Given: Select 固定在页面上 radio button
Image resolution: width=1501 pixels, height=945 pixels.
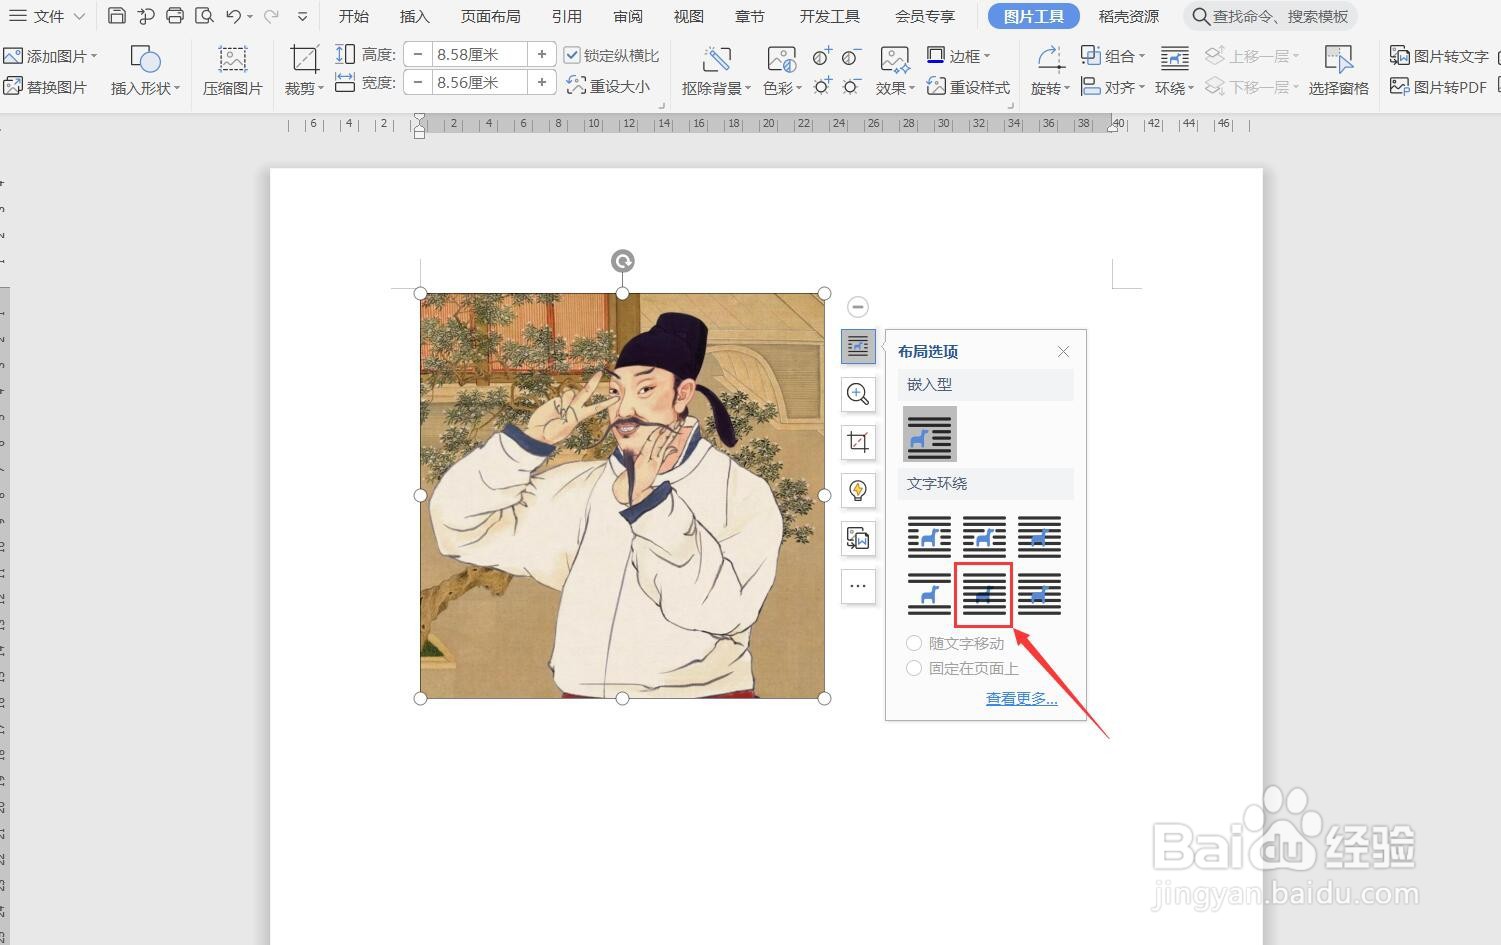Looking at the screenshot, I should (914, 668).
